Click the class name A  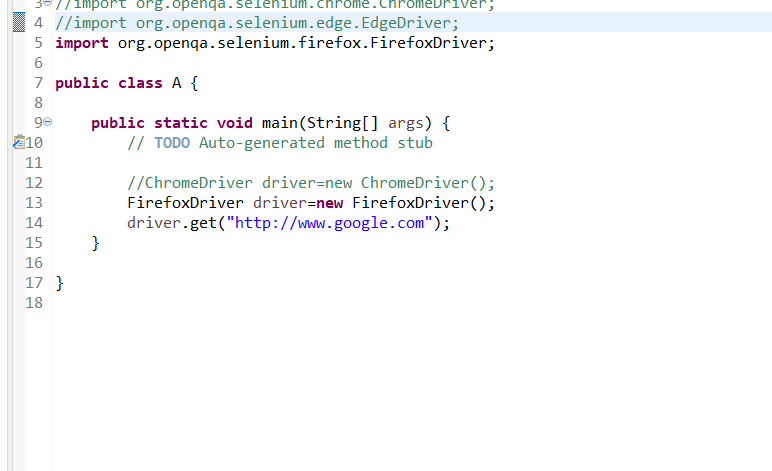[x=177, y=83]
